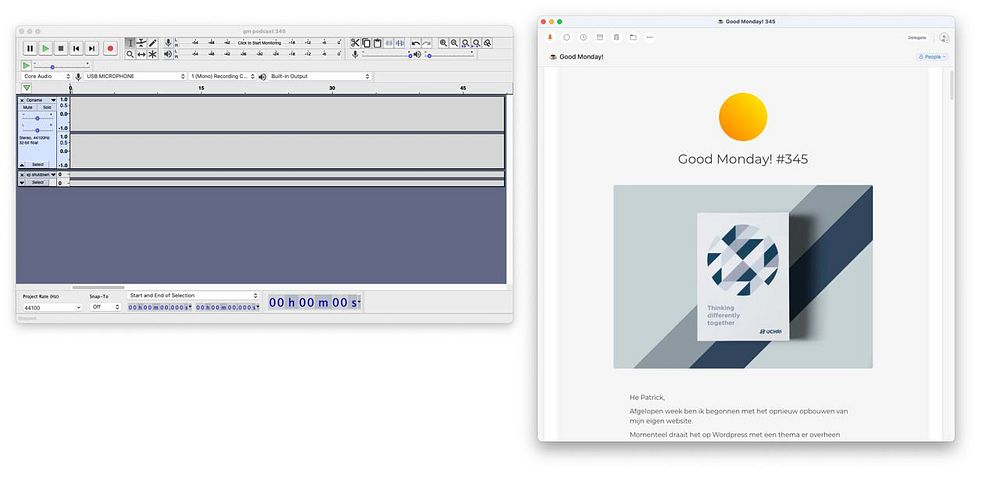Click the Play-at-Speed green button
This screenshot has height=479, width=1000.
(x=26, y=65)
